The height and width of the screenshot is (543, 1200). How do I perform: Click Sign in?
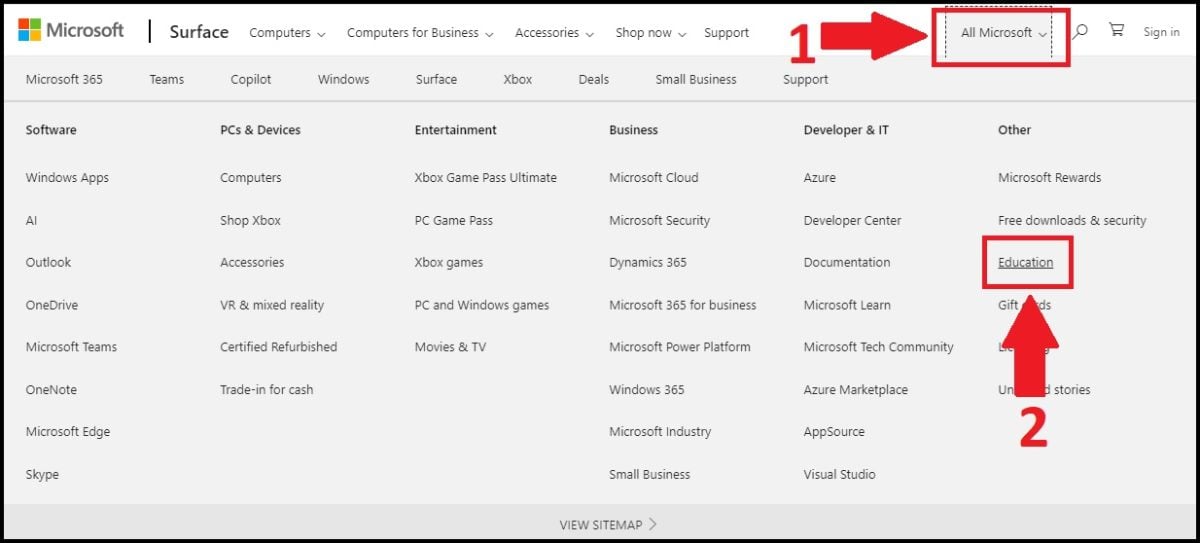tap(1161, 32)
